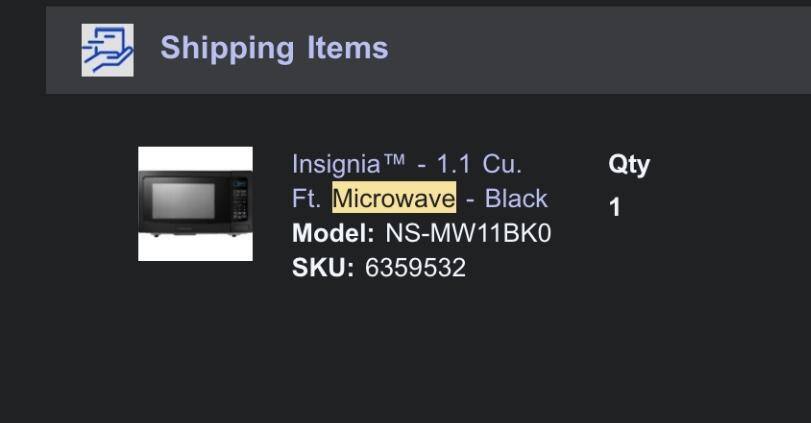Click the "Qty" column header
This screenshot has width=811, height=423.
click(x=629, y=164)
